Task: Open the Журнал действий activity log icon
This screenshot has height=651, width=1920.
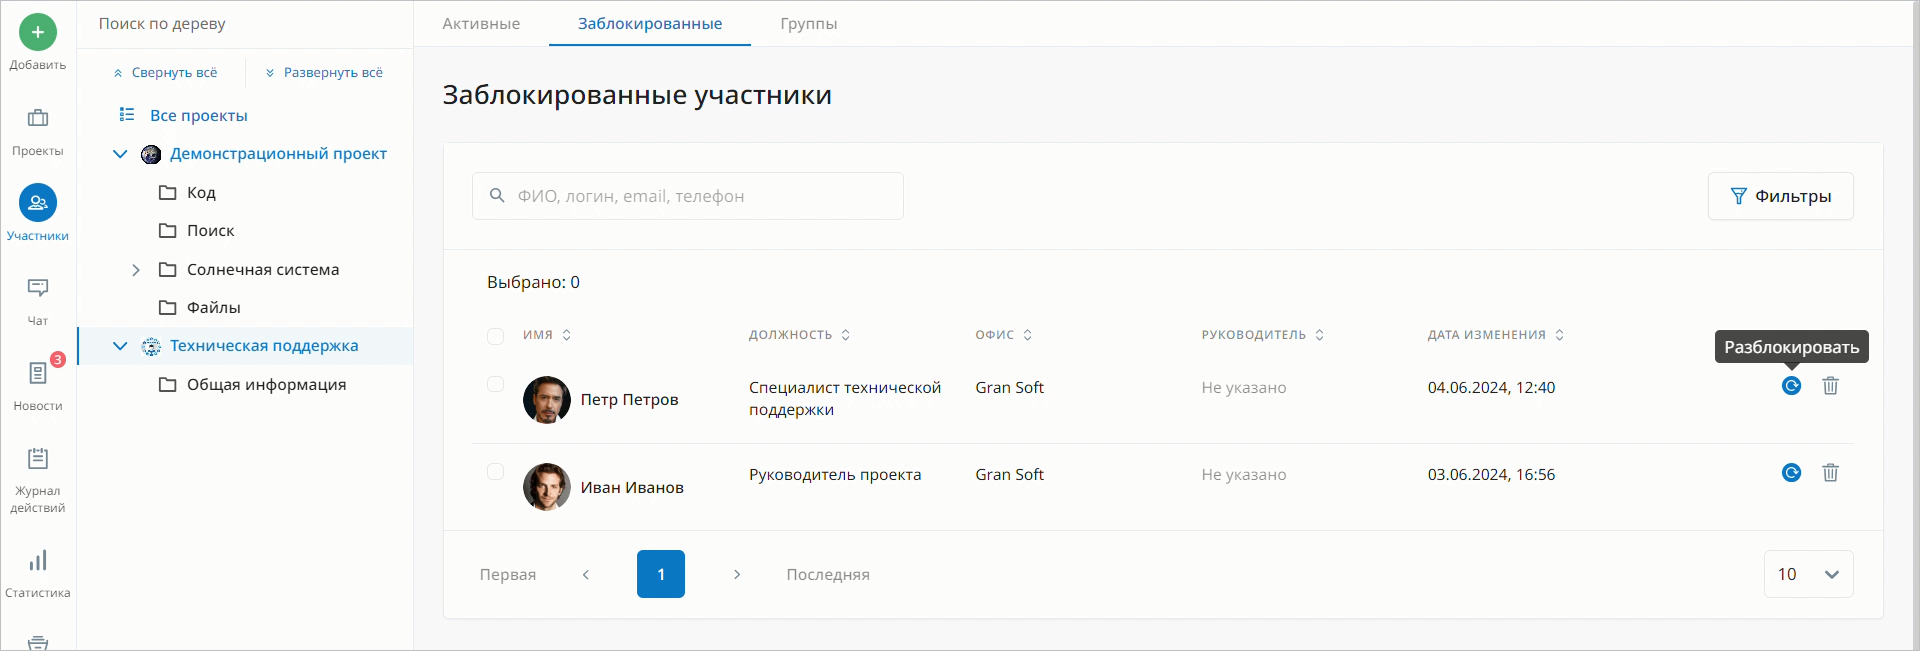Action: (x=38, y=458)
